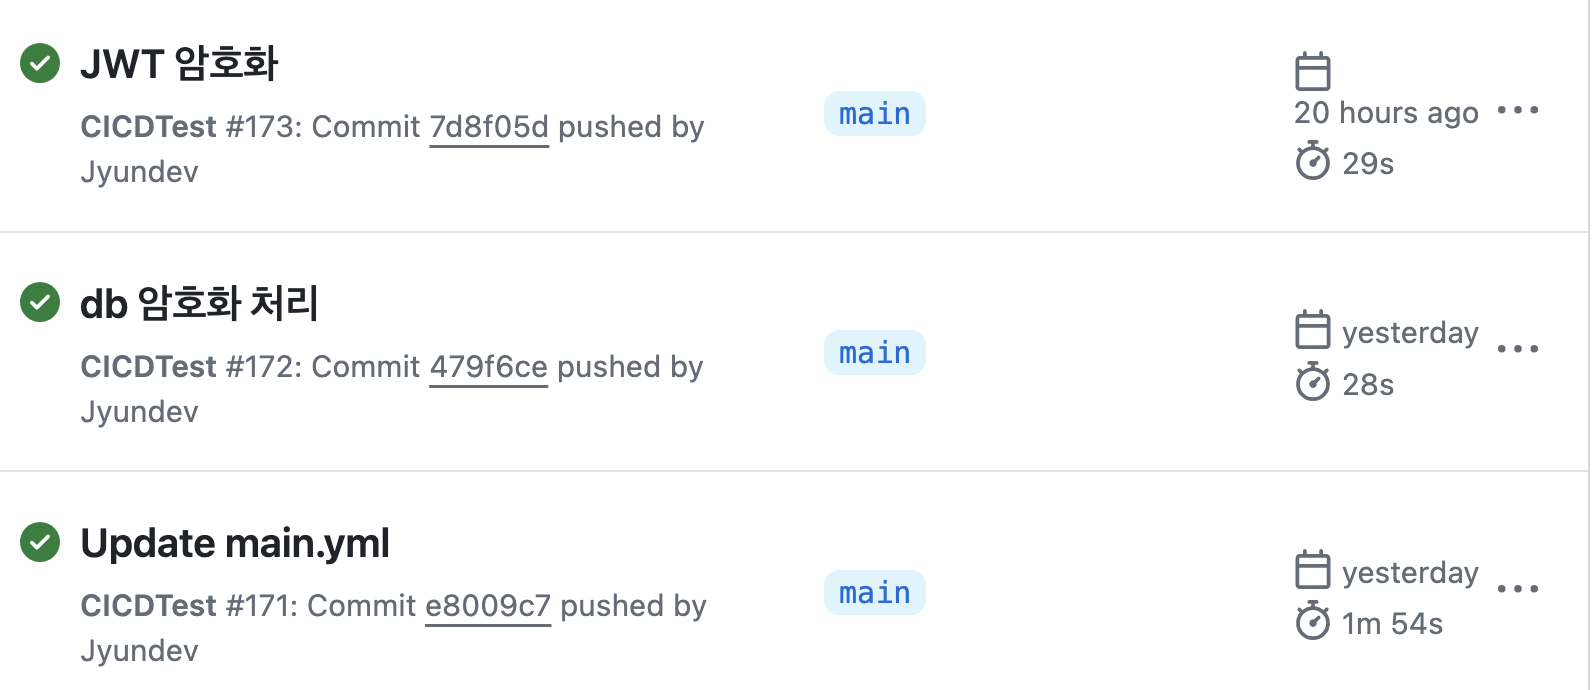Expand options menu for Update main.yml run
This screenshot has height=690, width=1596.
[1518, 589]
